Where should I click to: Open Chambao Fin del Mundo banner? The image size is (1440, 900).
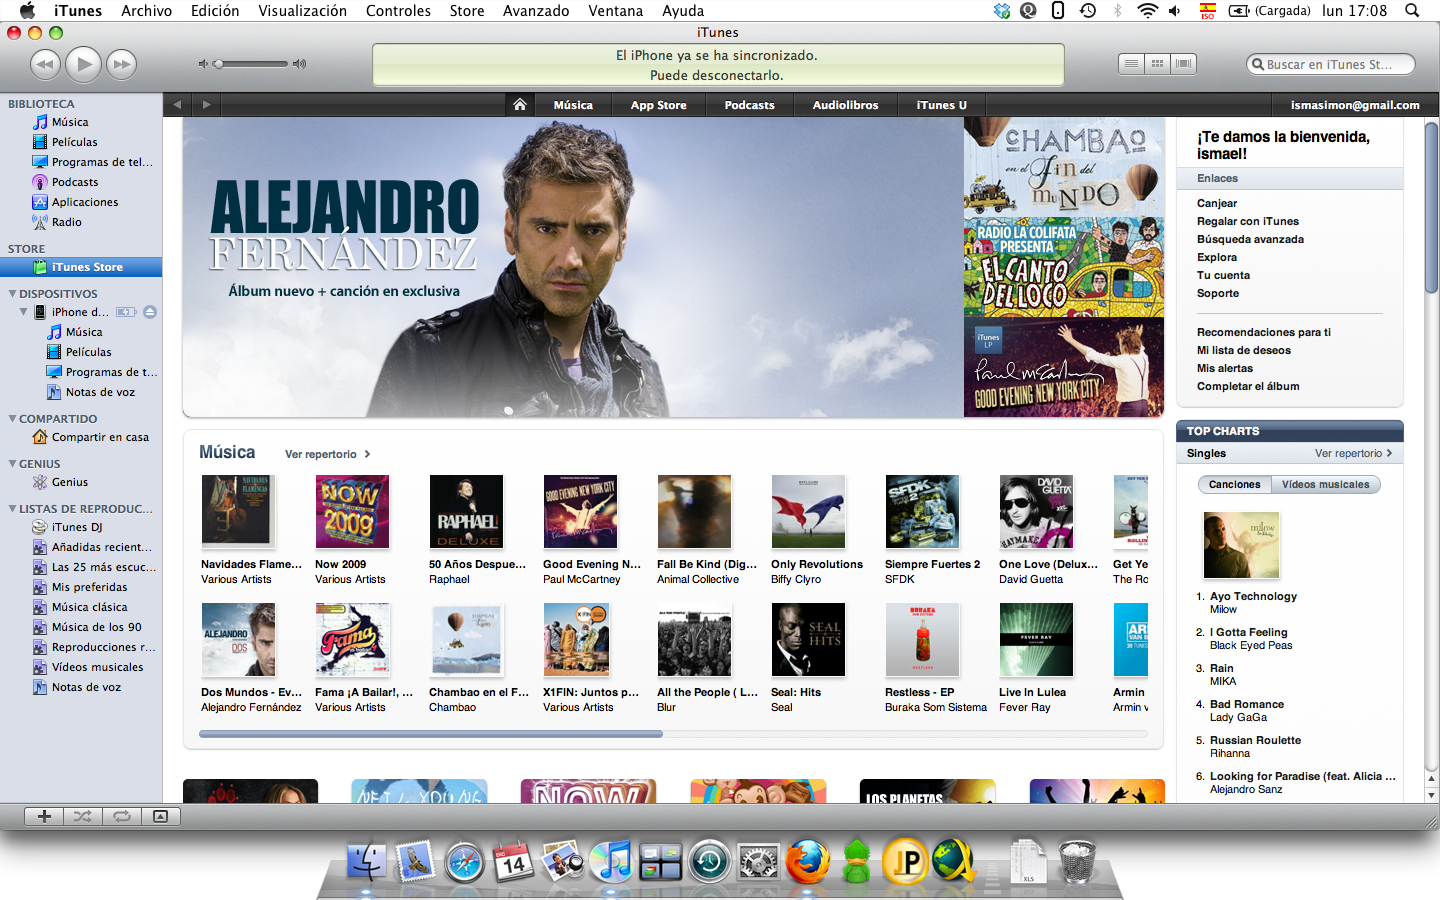click(1064, 166)
